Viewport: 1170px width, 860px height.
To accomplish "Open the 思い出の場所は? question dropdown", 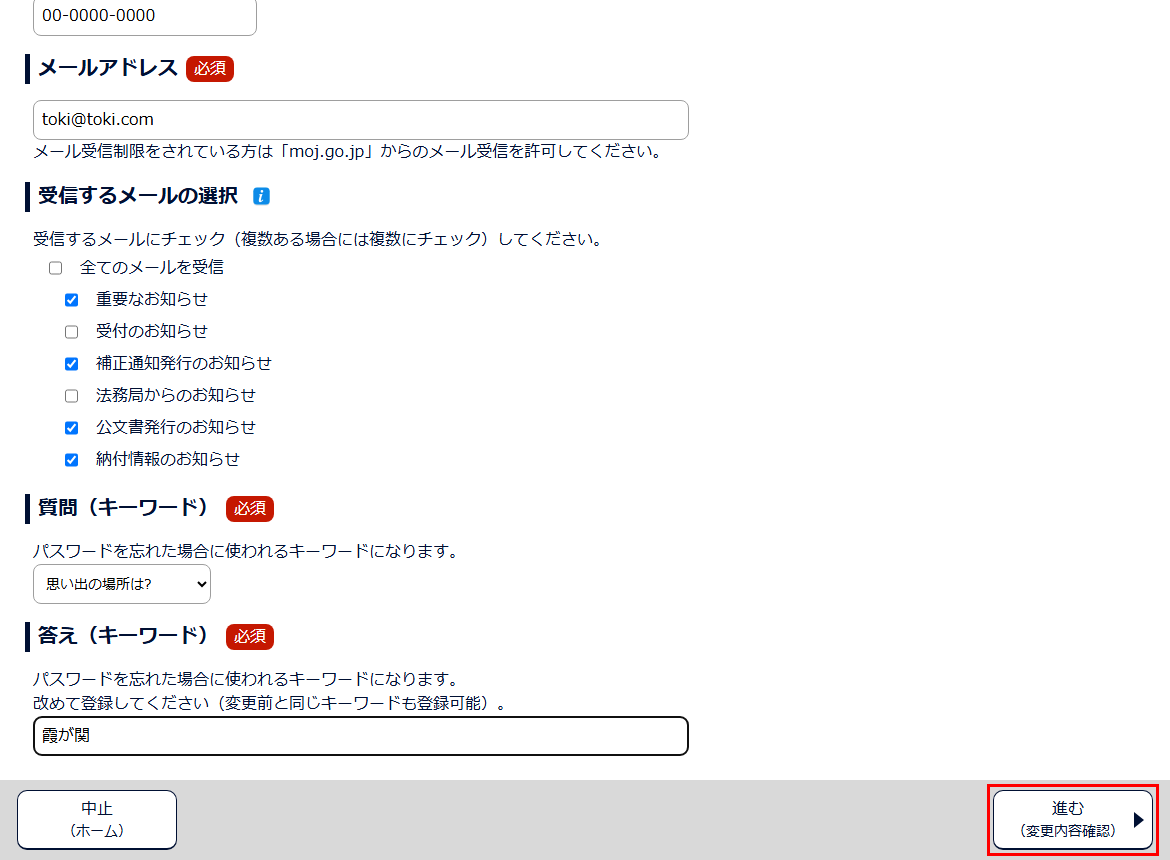I will point(122,584).
